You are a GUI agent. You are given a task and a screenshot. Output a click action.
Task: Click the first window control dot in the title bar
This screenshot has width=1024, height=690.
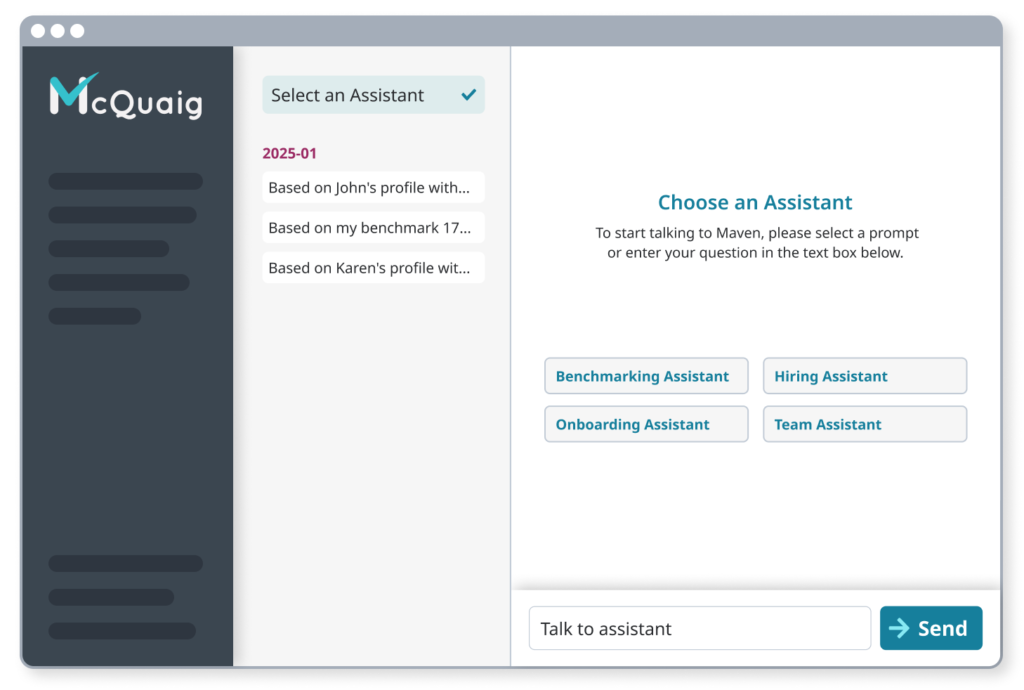coord(38,31)
